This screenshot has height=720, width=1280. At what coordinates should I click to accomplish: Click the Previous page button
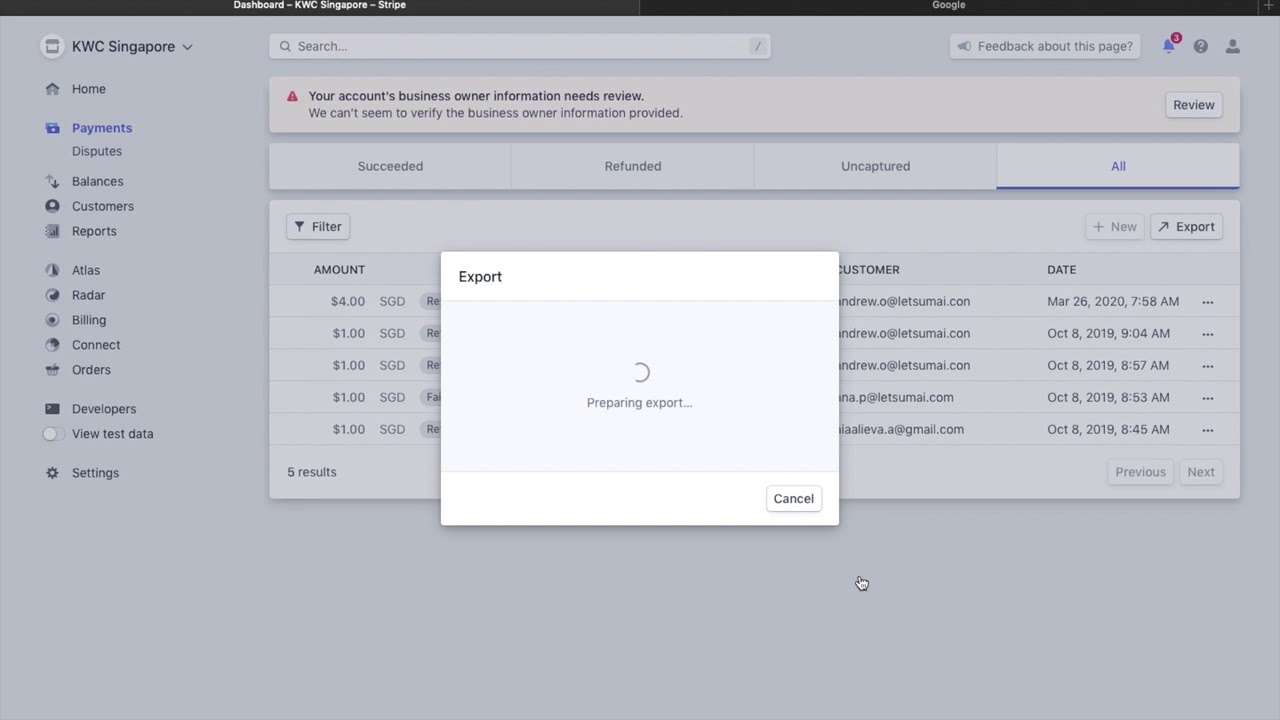[x=1141, y=472]
